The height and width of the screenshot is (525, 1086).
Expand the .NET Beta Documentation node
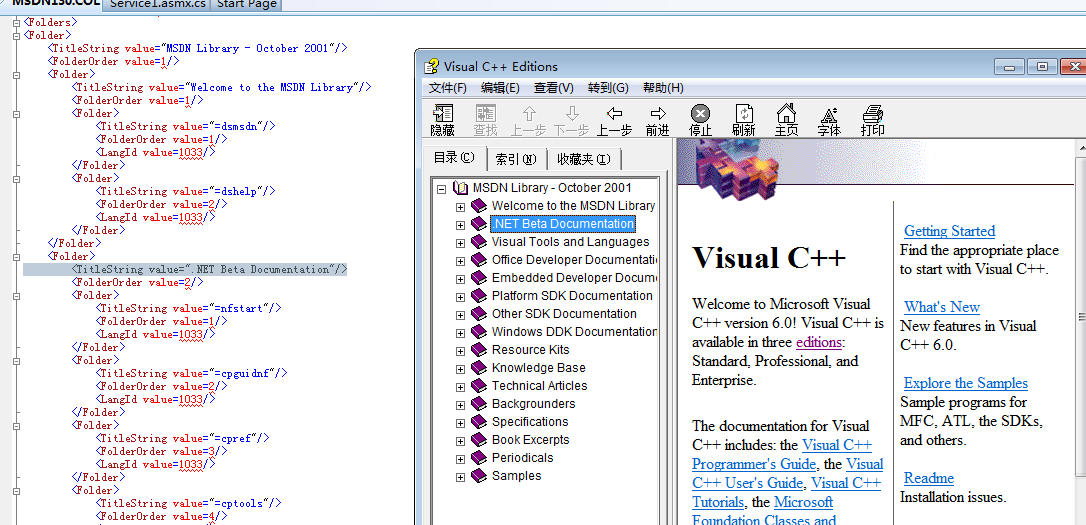(460, 225)
